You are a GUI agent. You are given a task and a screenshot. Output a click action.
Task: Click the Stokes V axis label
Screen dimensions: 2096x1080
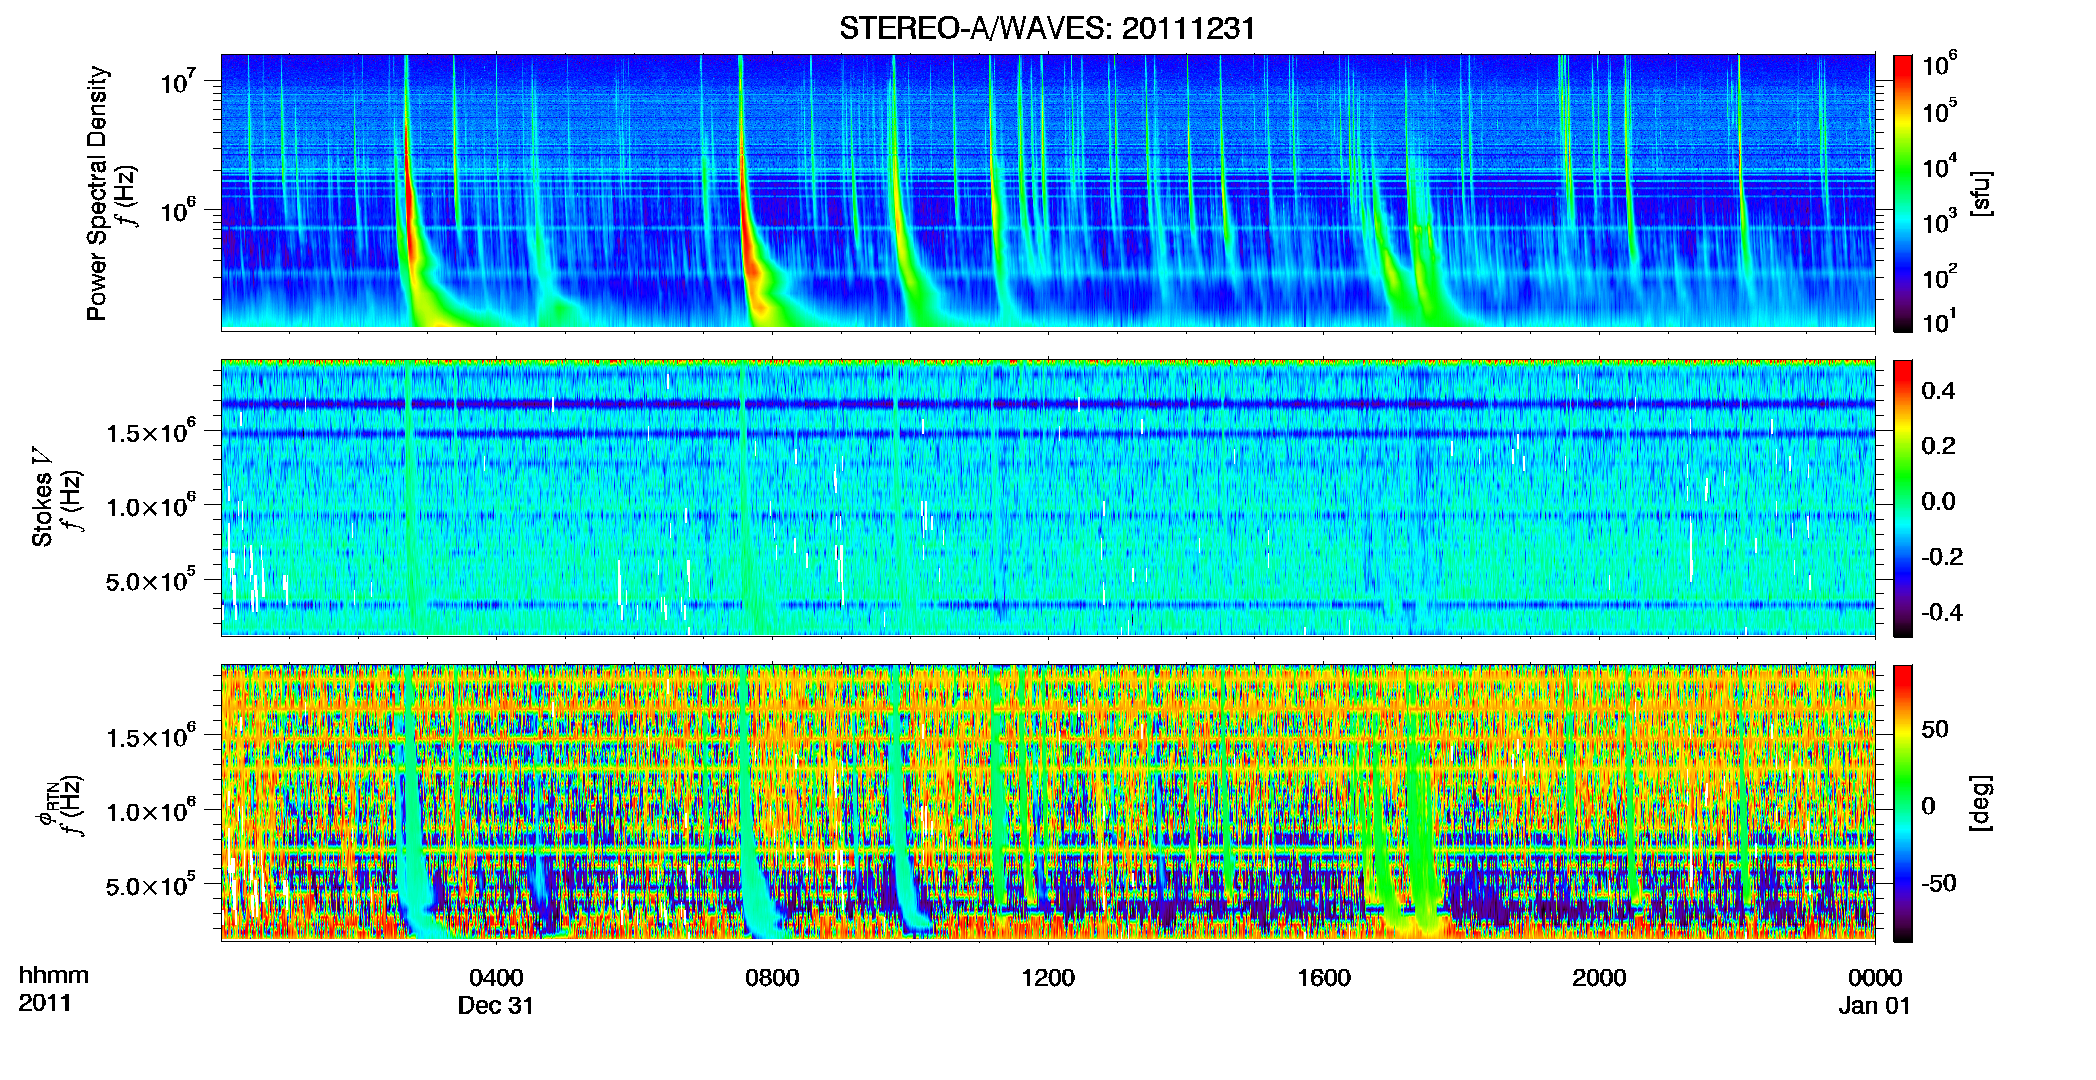42,498
